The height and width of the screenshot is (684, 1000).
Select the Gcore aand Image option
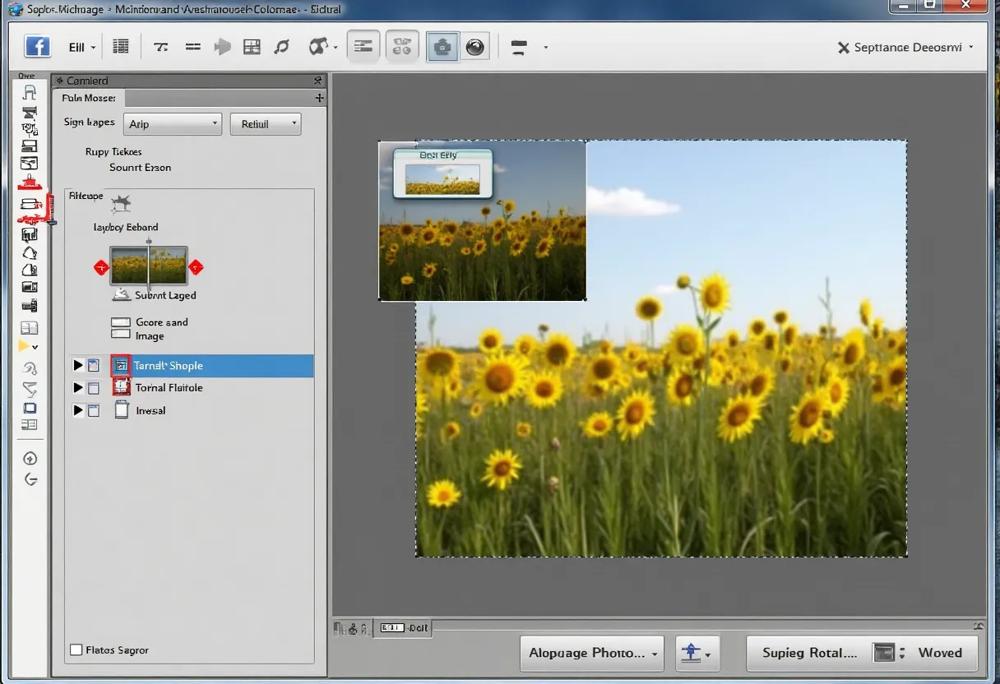(149, 329)
